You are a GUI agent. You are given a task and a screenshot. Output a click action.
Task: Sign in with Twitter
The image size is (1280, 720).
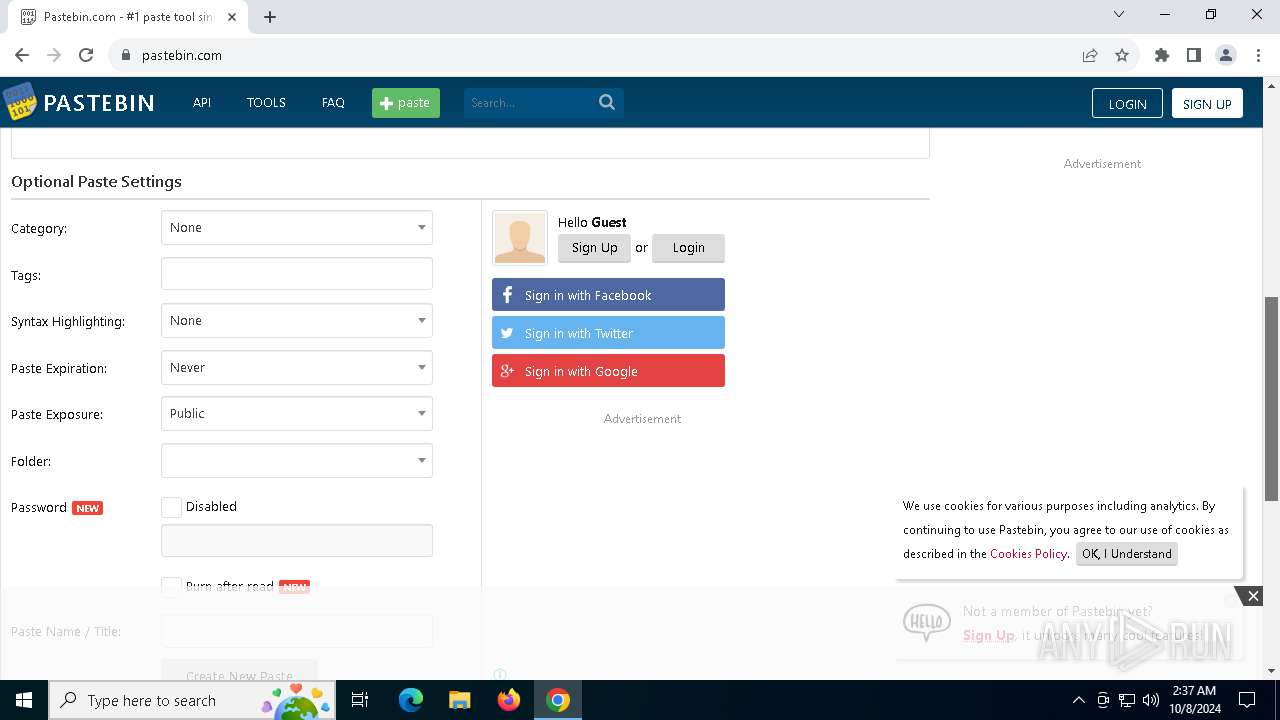(x=608, y=333)
